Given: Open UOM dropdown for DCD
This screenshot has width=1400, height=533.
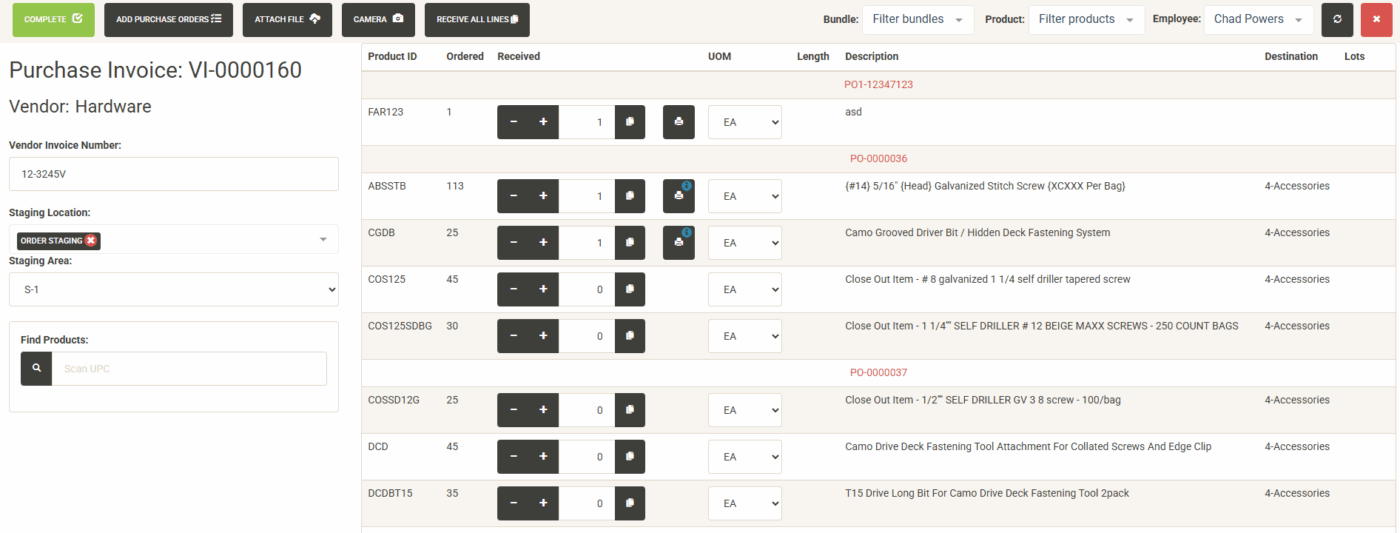Looking at the screenshot, I should (745, 457).
